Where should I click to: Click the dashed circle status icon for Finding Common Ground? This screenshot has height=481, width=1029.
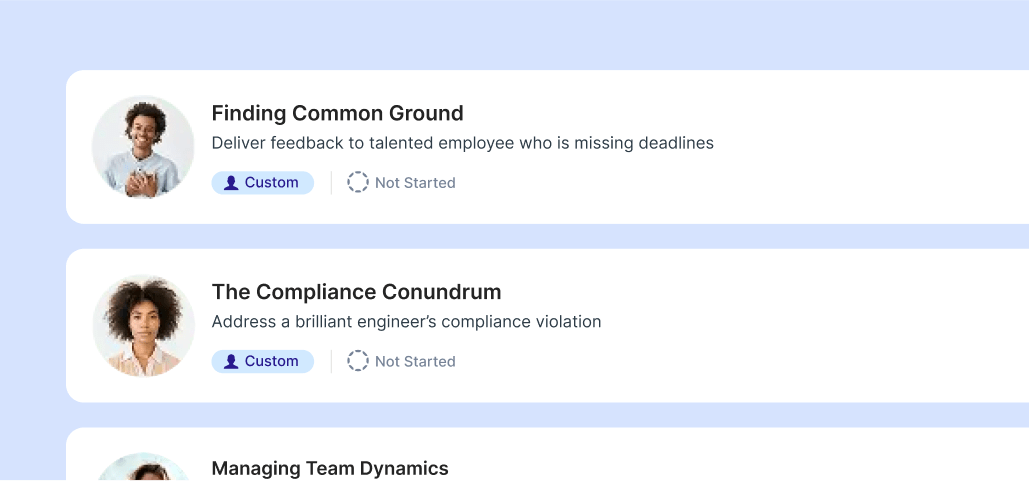(358, 182)
